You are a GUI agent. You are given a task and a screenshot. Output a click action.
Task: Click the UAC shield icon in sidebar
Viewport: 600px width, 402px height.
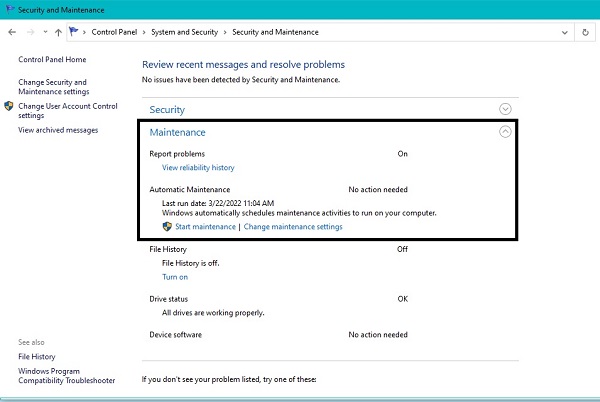(x=9, y=106)
